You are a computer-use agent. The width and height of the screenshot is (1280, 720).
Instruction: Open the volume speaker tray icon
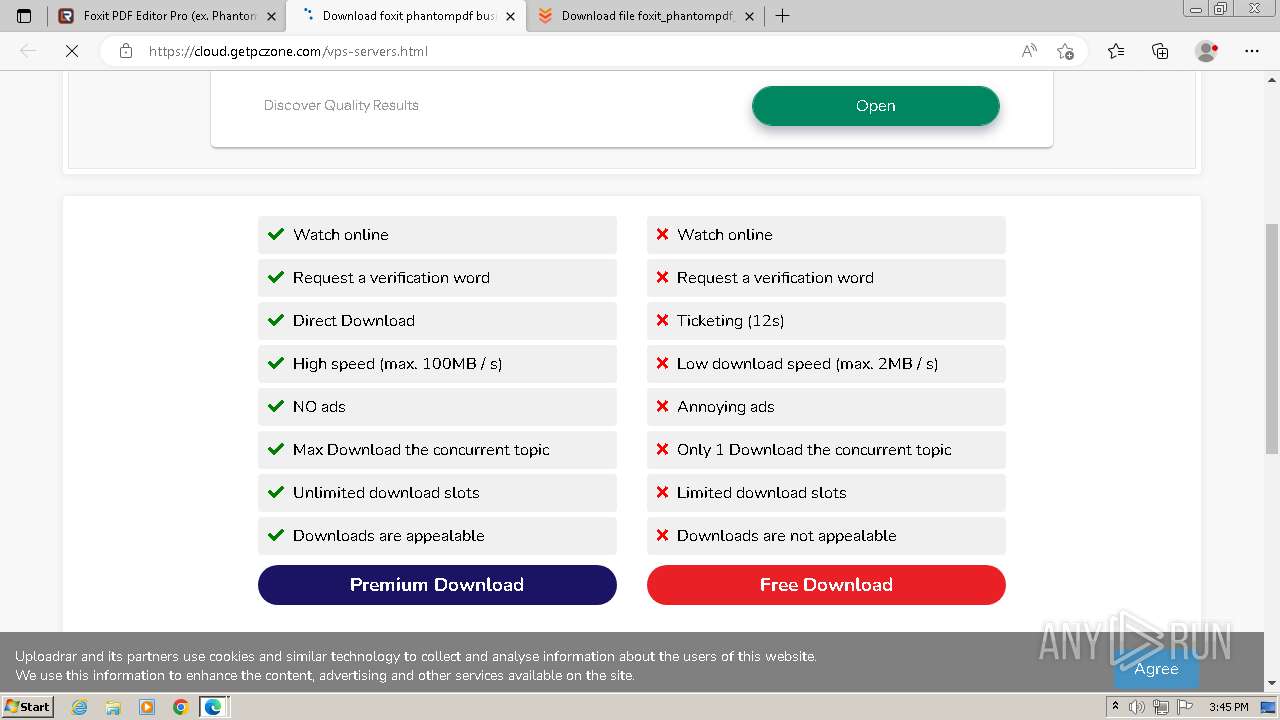point(1137,707)
